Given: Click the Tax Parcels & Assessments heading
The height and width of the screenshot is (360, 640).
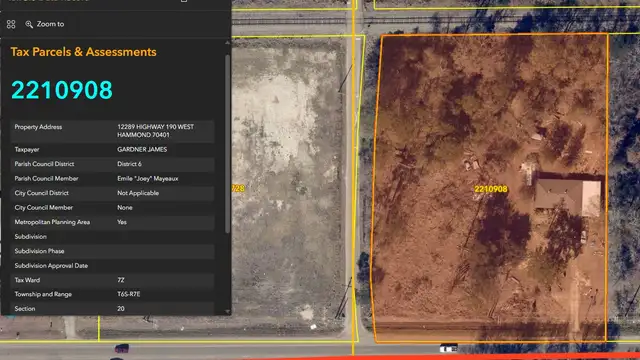Looking at the screenshot, I should point(84,52).
